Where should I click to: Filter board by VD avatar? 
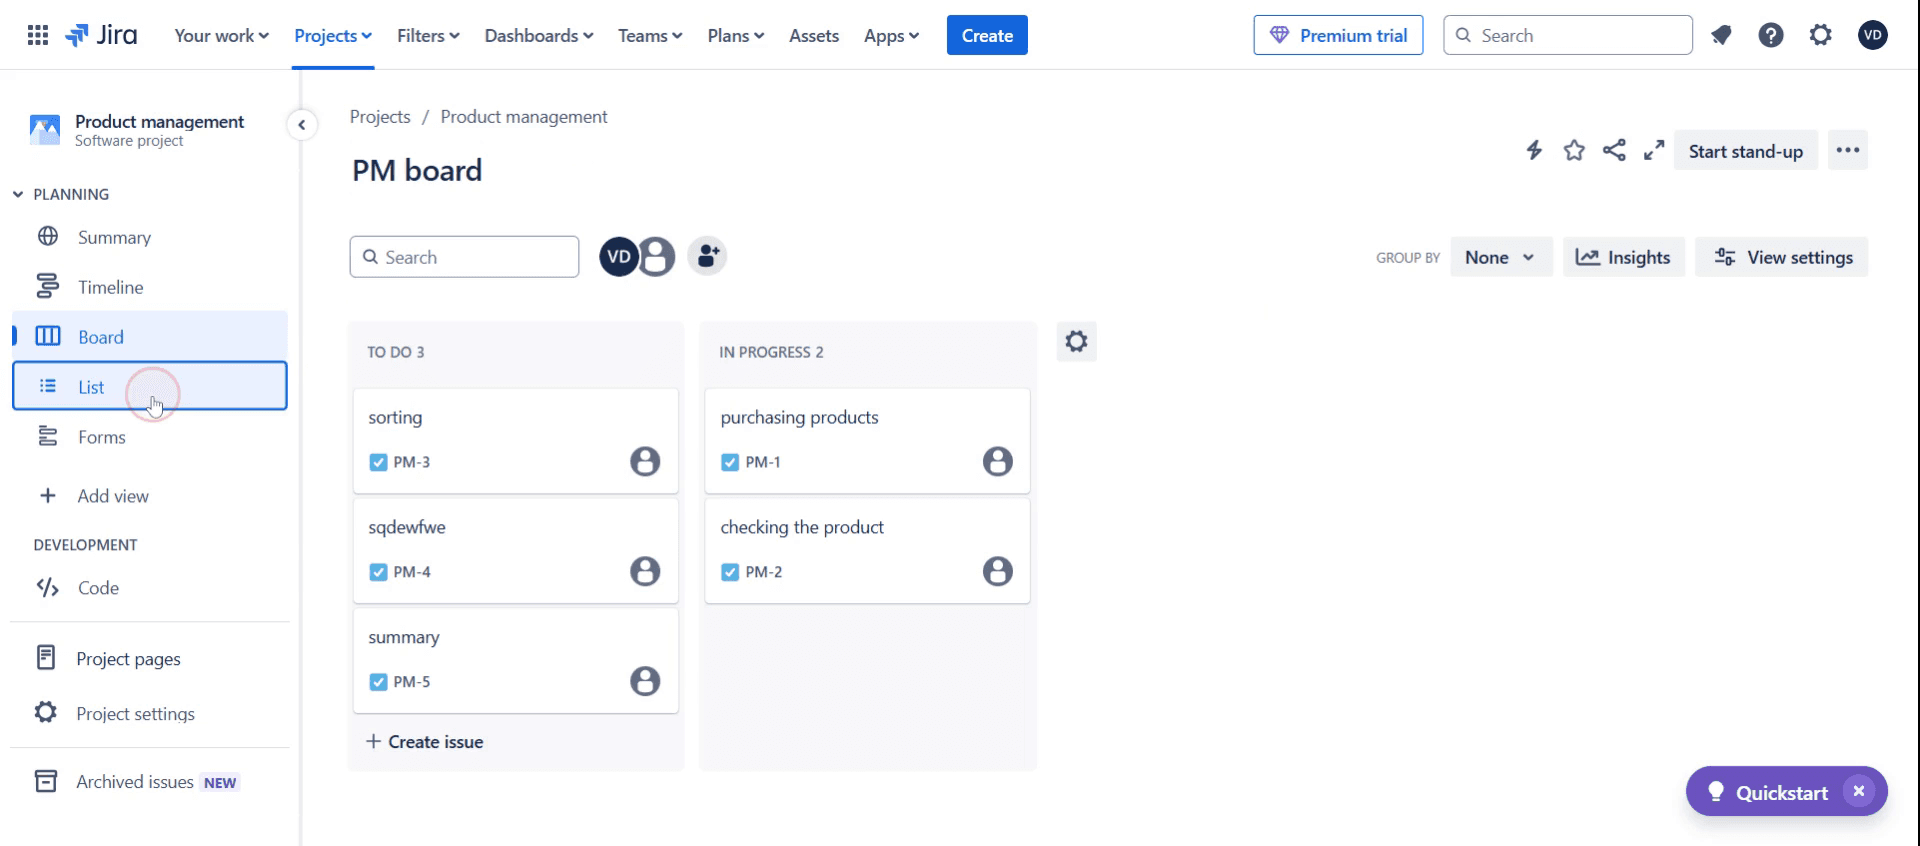click(x=619, y=257)
